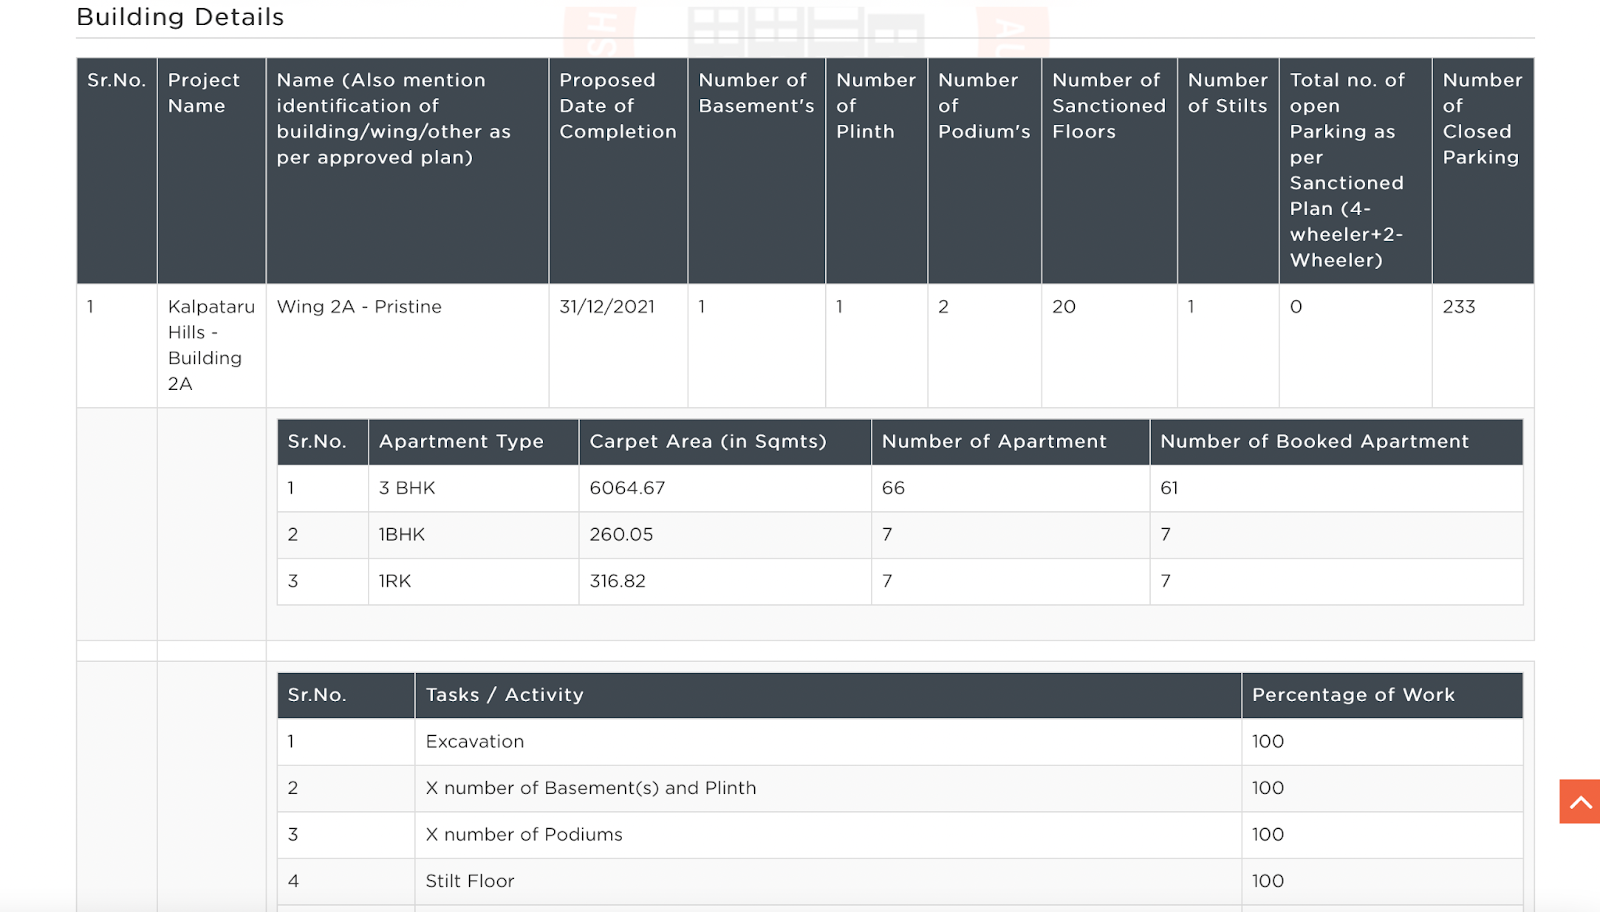
Task: Click the 1BHK apartment type cell
Action: pyautogui.click(x=473, y=535)
